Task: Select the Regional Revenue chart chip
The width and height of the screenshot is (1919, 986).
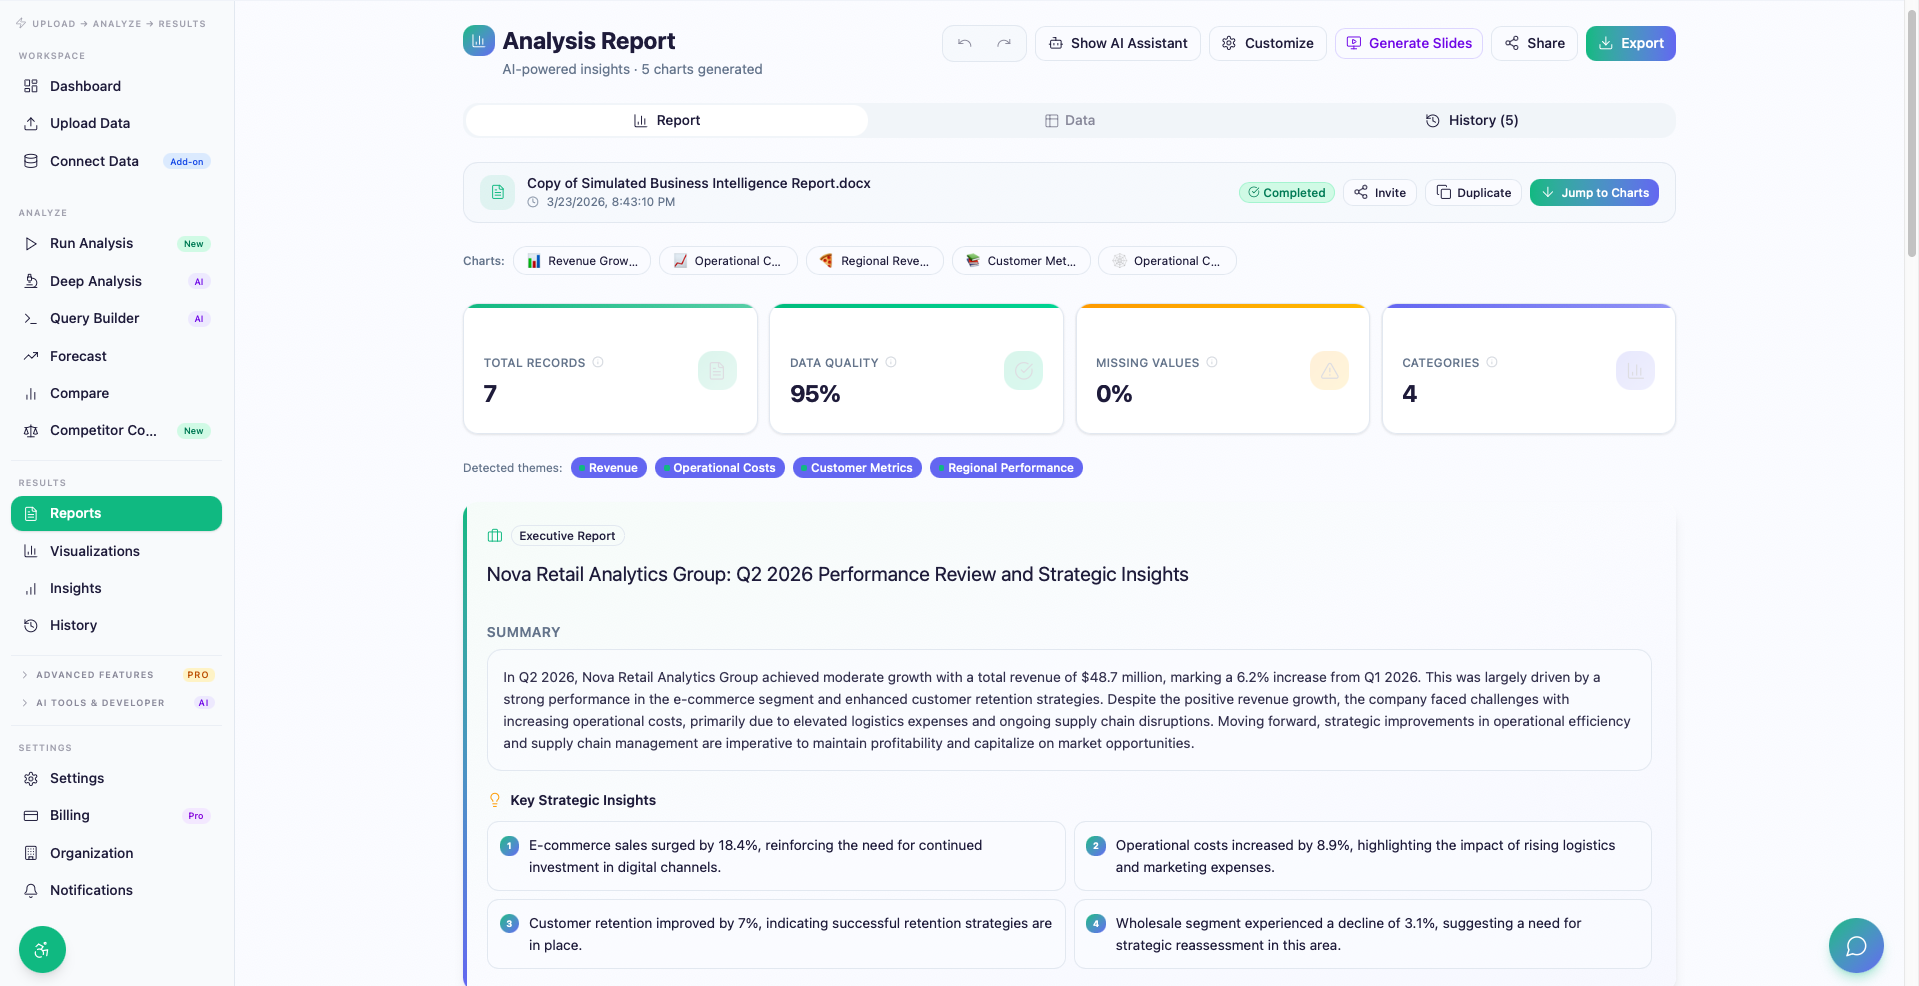Action: tap(875, 261)
